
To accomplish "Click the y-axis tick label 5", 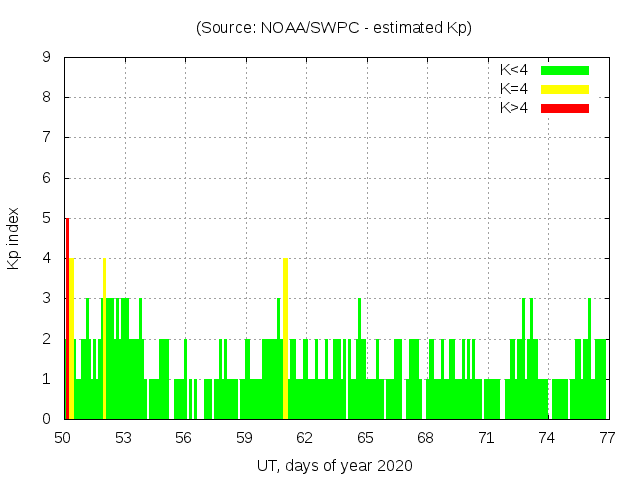I will click(x=47, y=219).
